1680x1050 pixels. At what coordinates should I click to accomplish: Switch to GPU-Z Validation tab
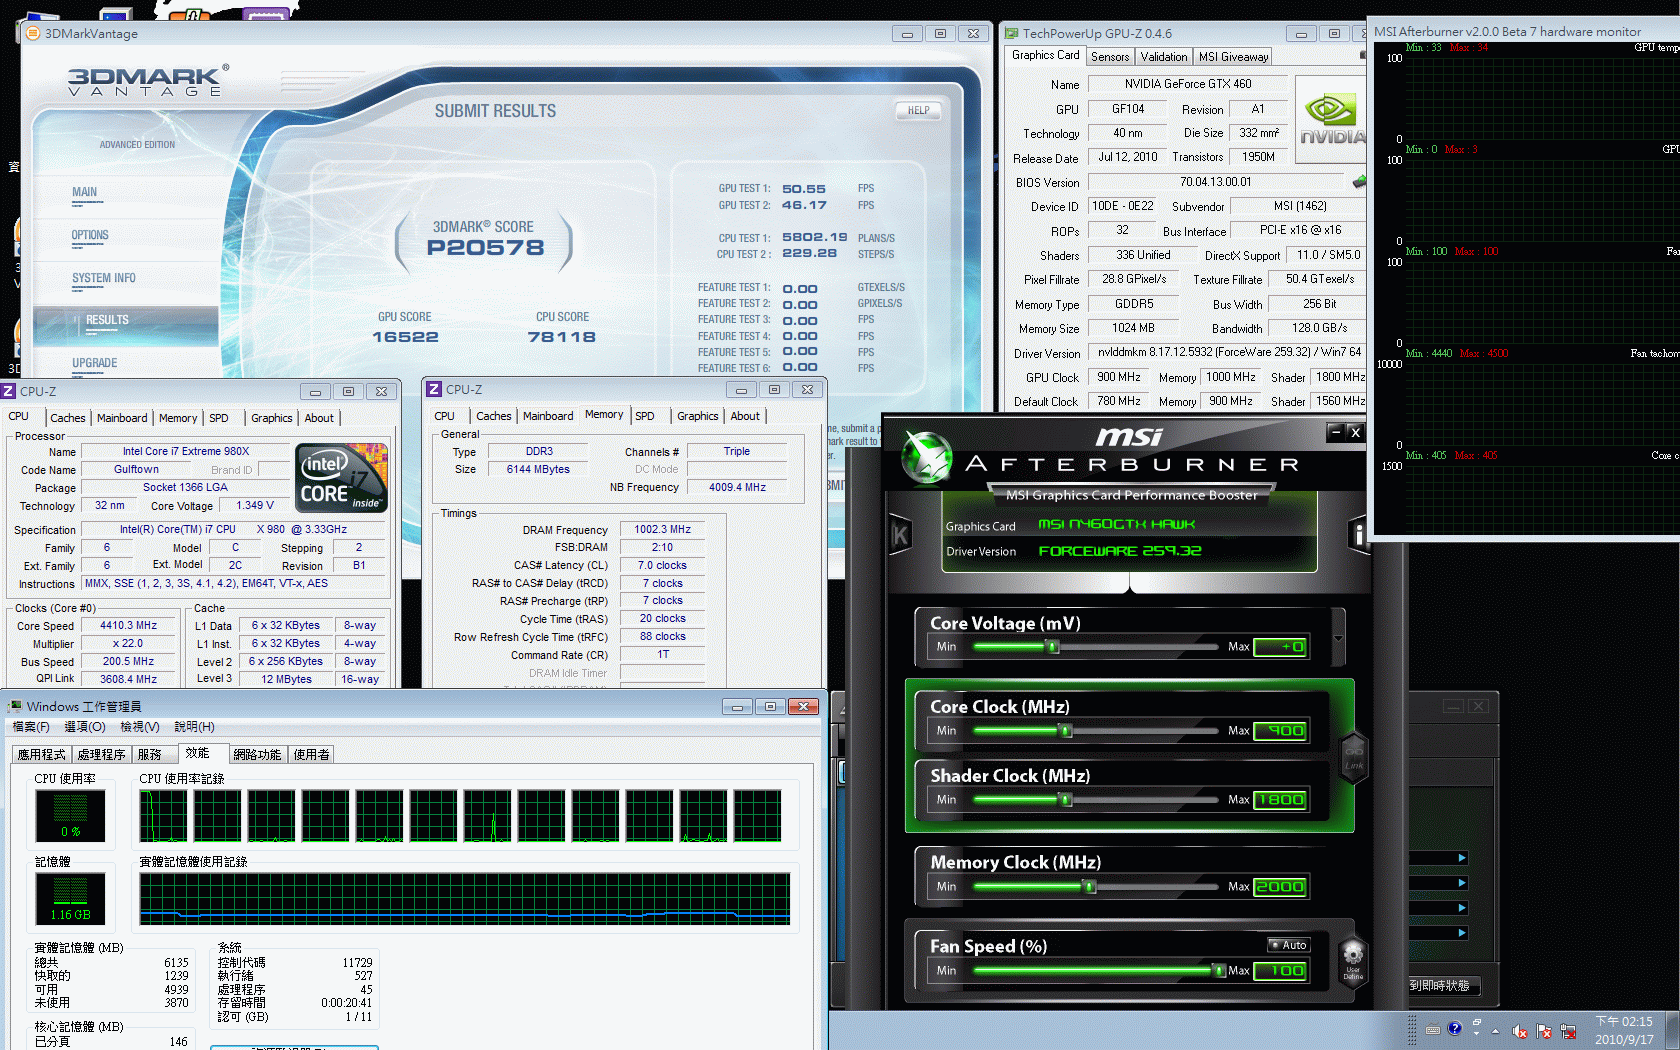click(x=1164, y=57)
